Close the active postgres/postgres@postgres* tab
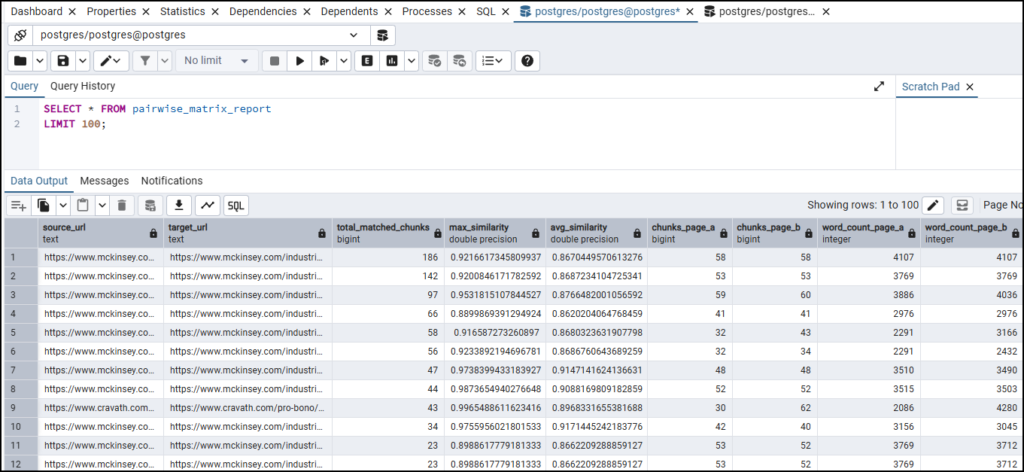The height and width of the screenshot is (472, 1024). pos(689,12)
